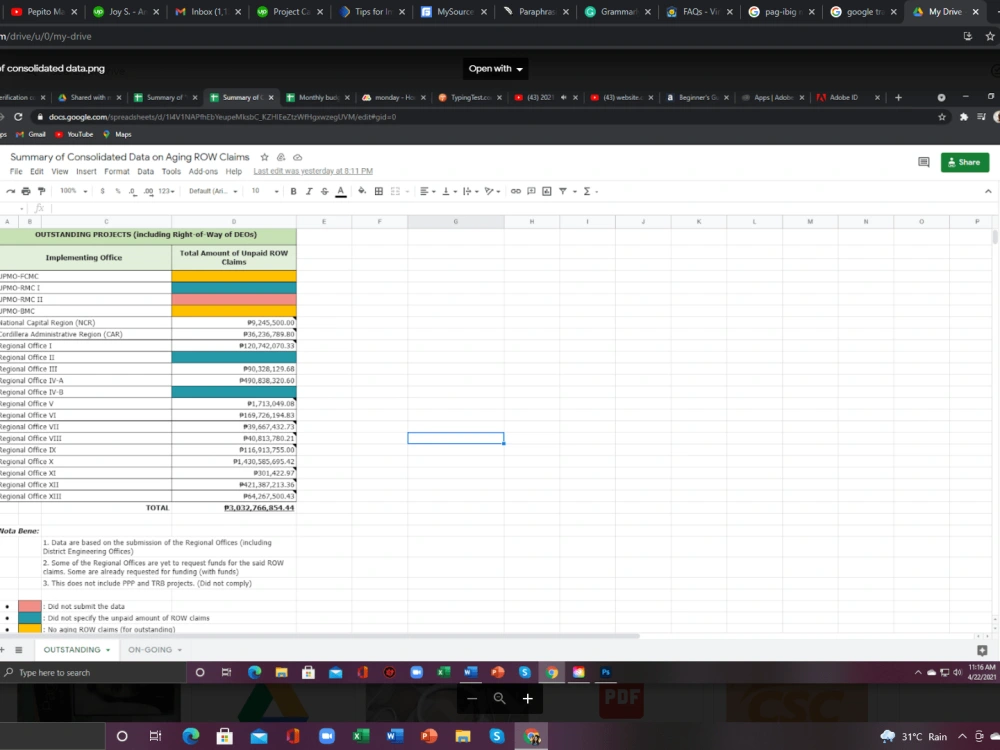Increase decimal places in Sheets toolbar

(148, 191)
